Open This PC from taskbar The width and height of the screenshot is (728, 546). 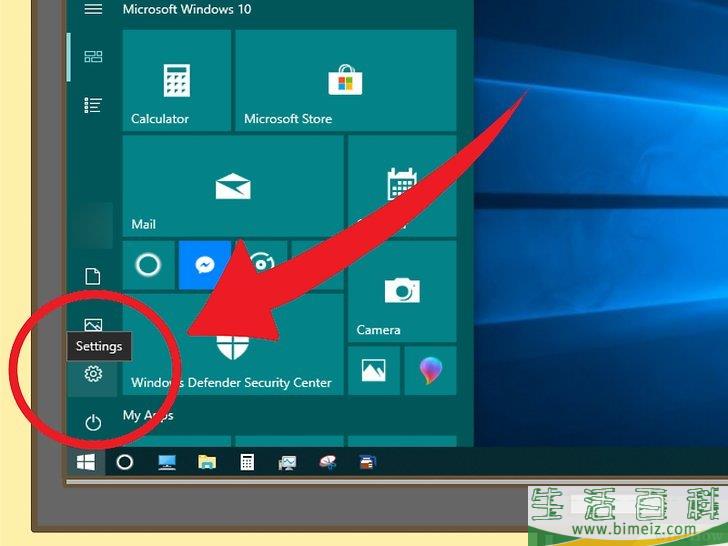(x=167, y=462)
